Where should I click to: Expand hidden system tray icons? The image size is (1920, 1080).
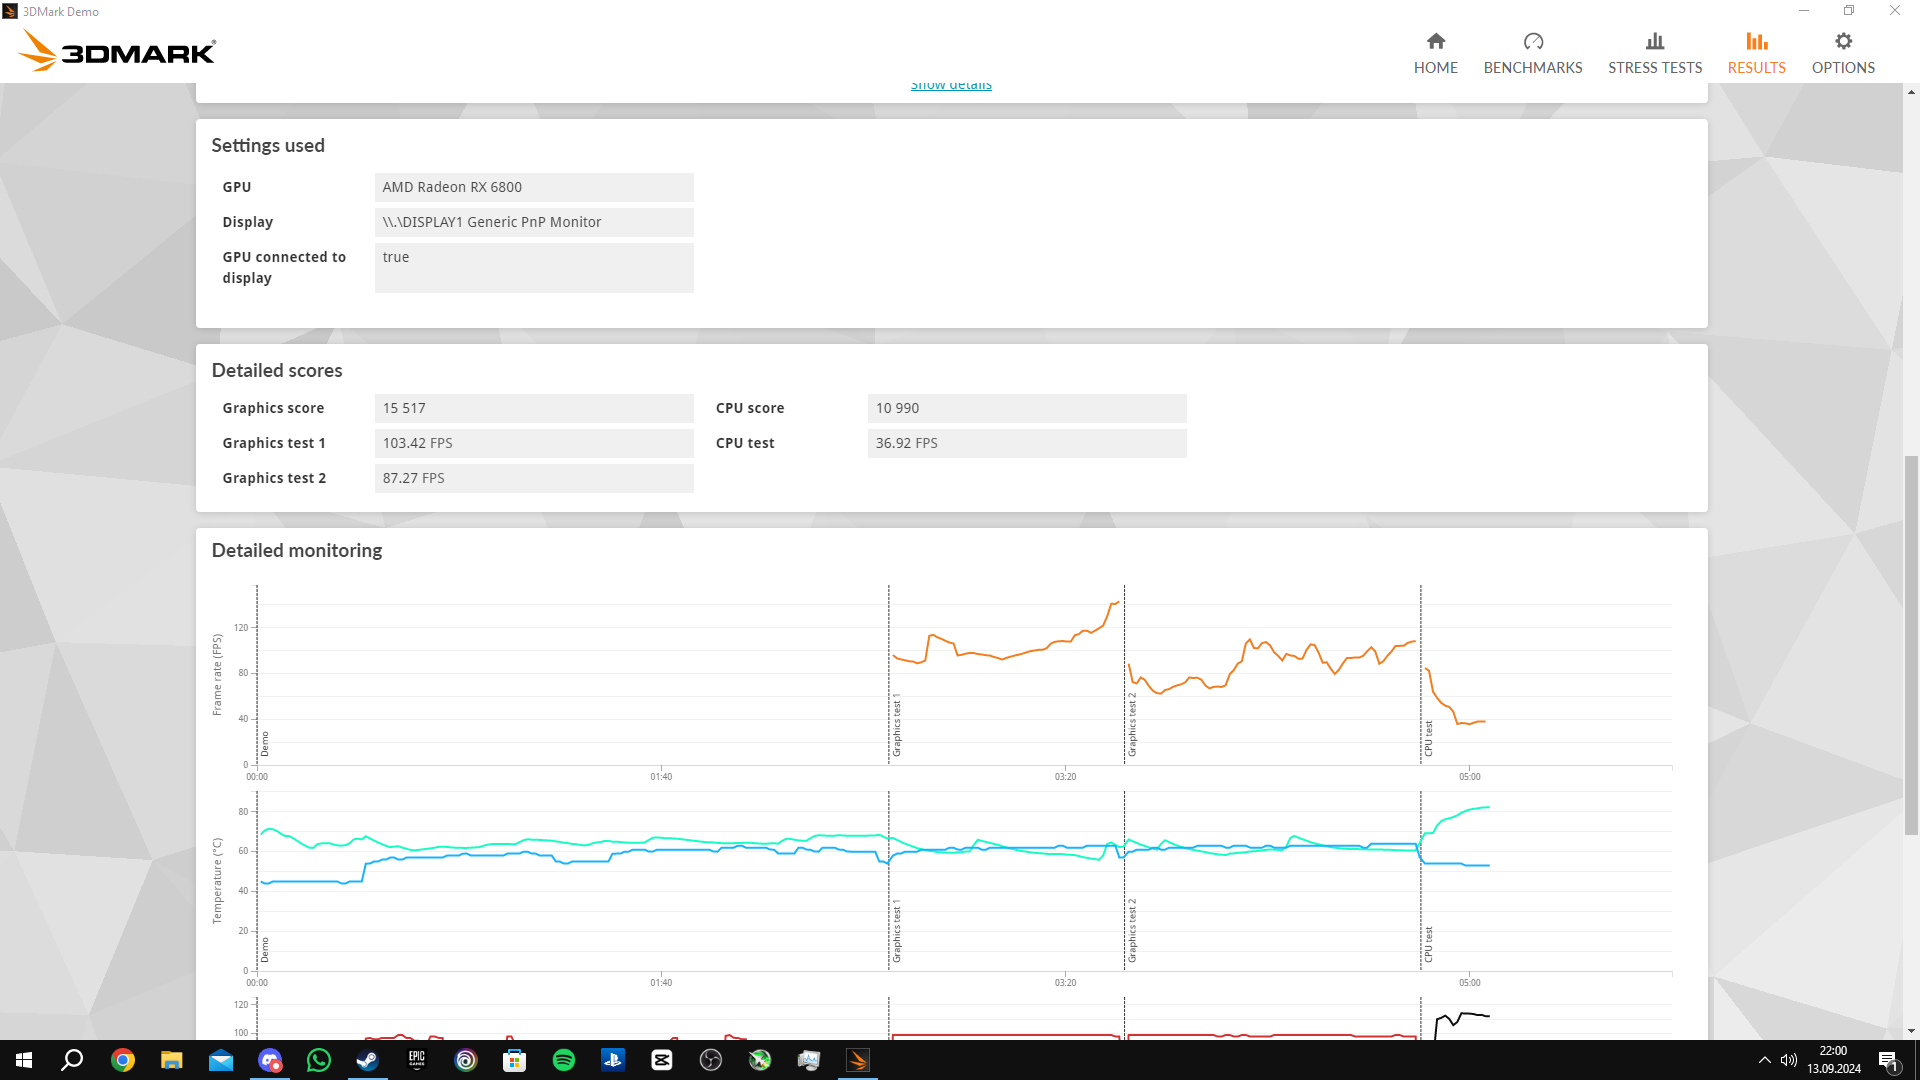coord(1764,1060)
